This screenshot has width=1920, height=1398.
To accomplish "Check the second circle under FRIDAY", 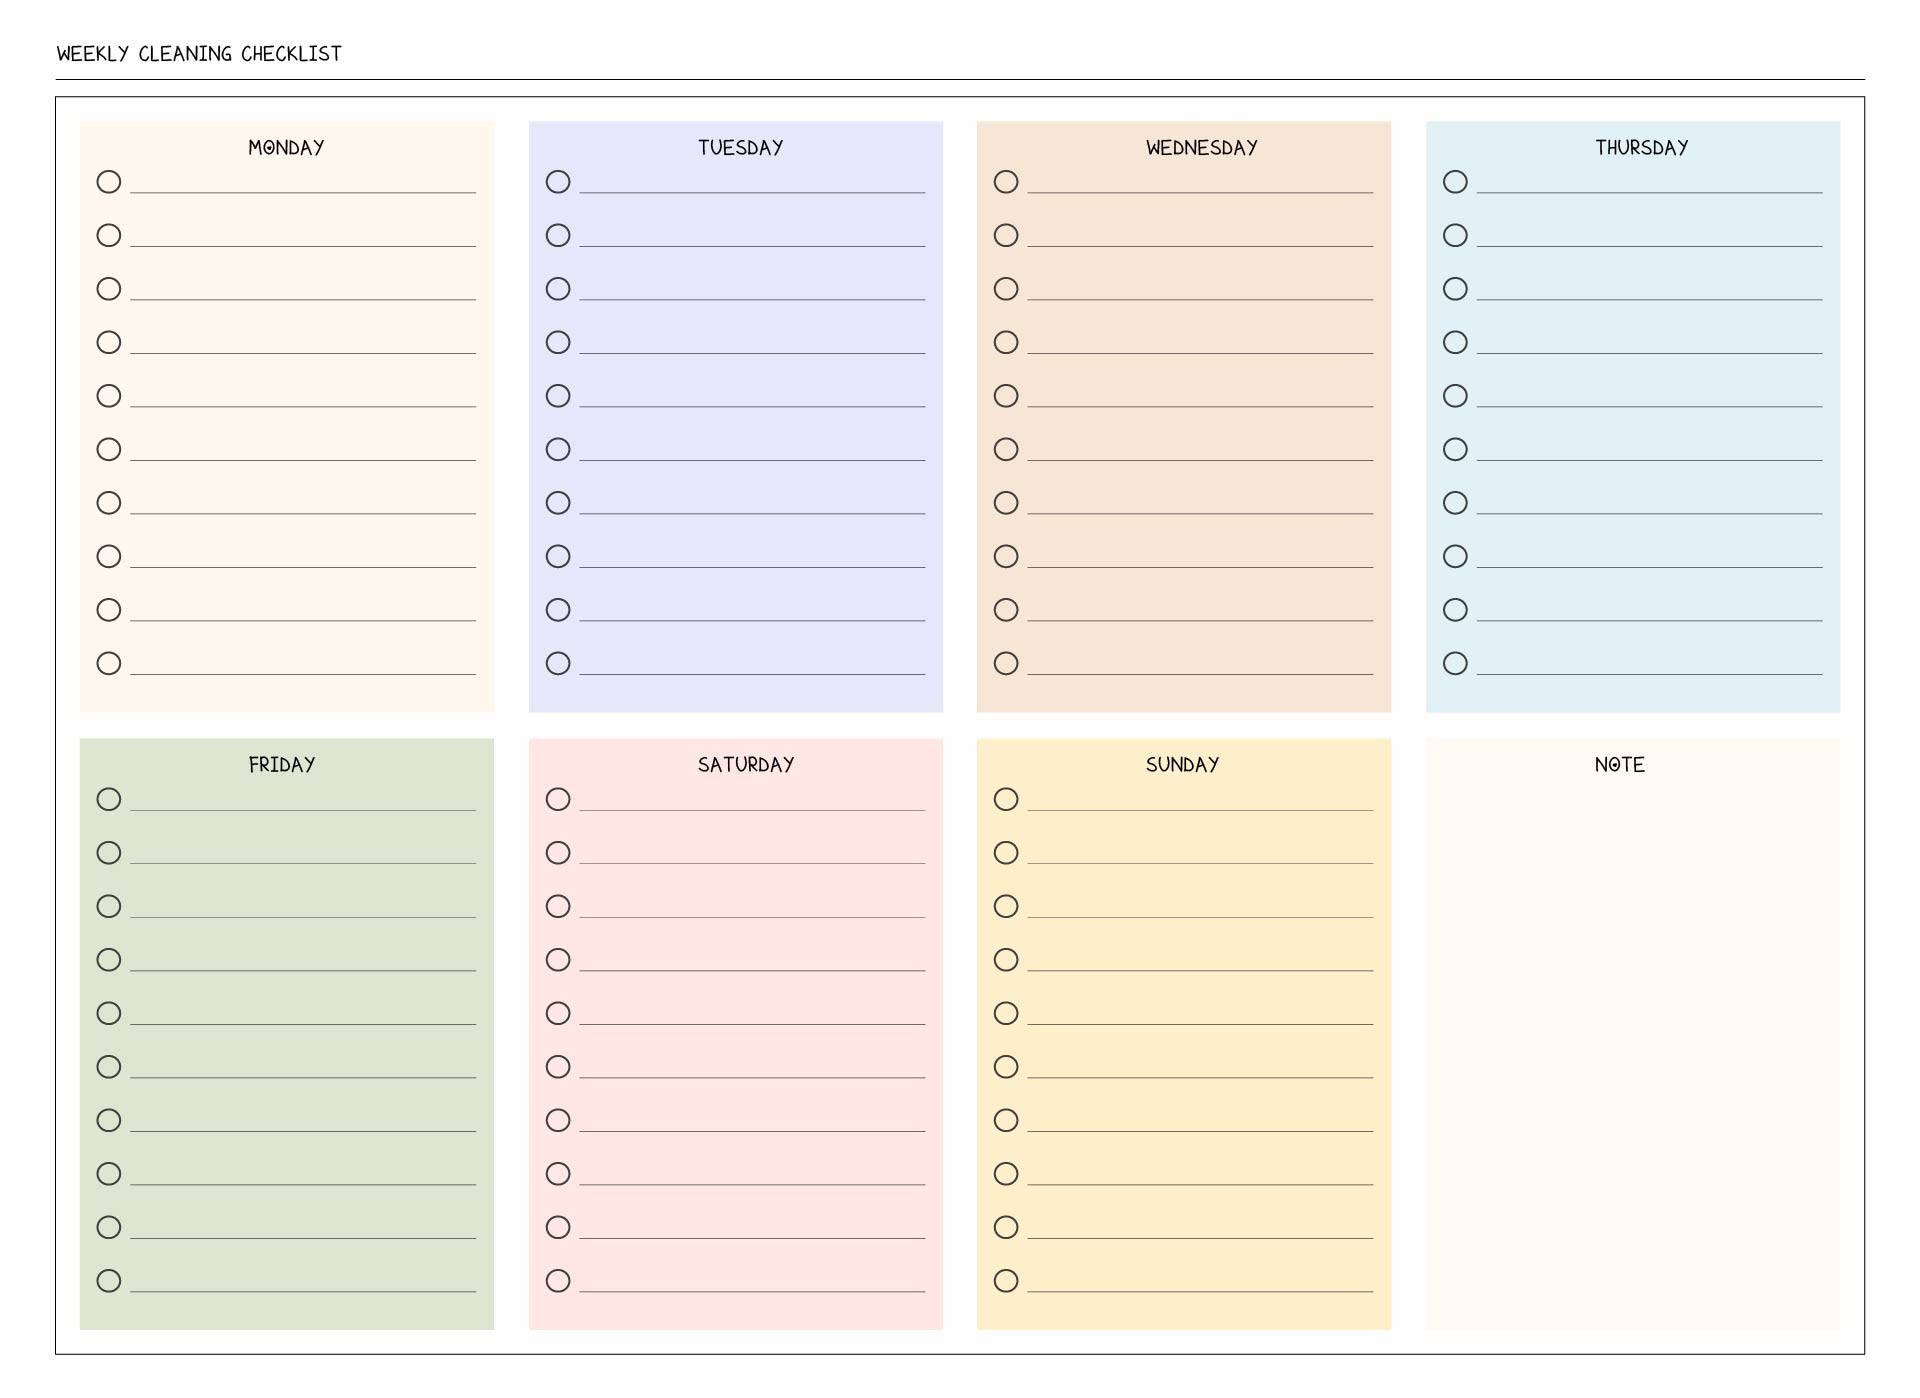I will tap(109, 853).
